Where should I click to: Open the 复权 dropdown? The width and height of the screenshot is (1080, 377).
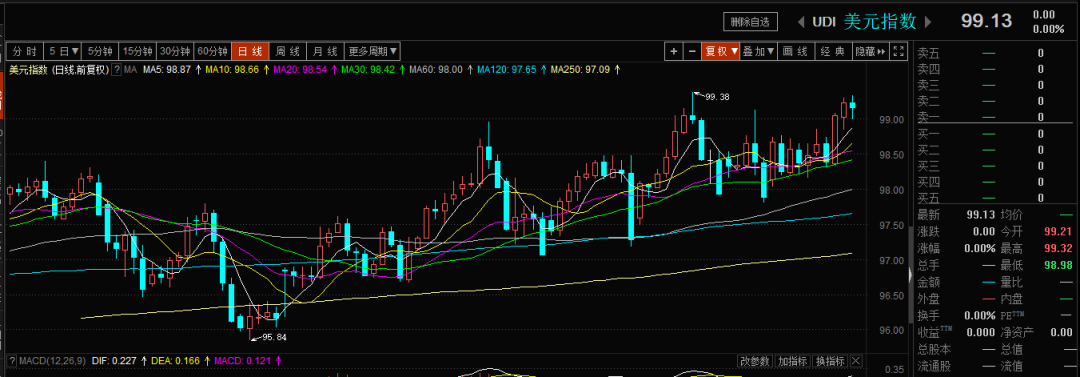720,51
